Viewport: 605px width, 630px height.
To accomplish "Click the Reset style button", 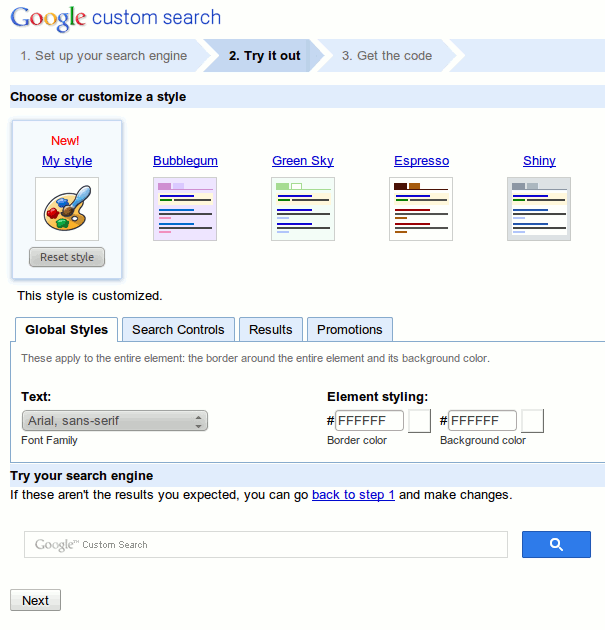I will [x=67, y=257].
